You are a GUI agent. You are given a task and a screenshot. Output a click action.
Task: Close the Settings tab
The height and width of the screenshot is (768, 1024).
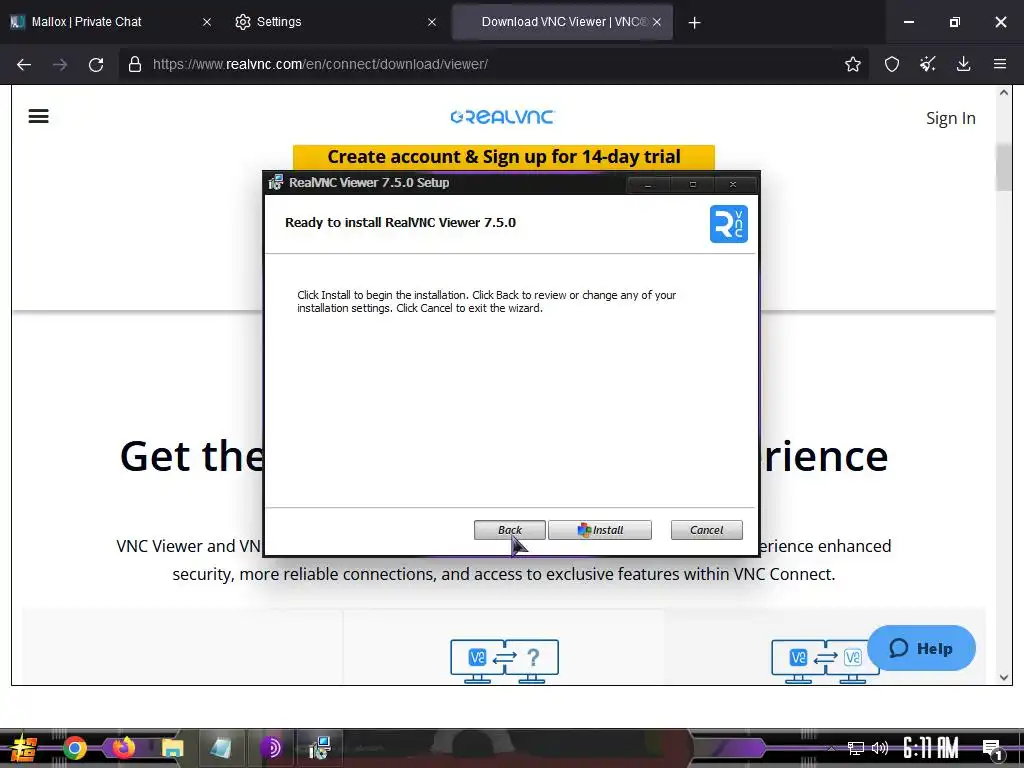tap(432, 22)
